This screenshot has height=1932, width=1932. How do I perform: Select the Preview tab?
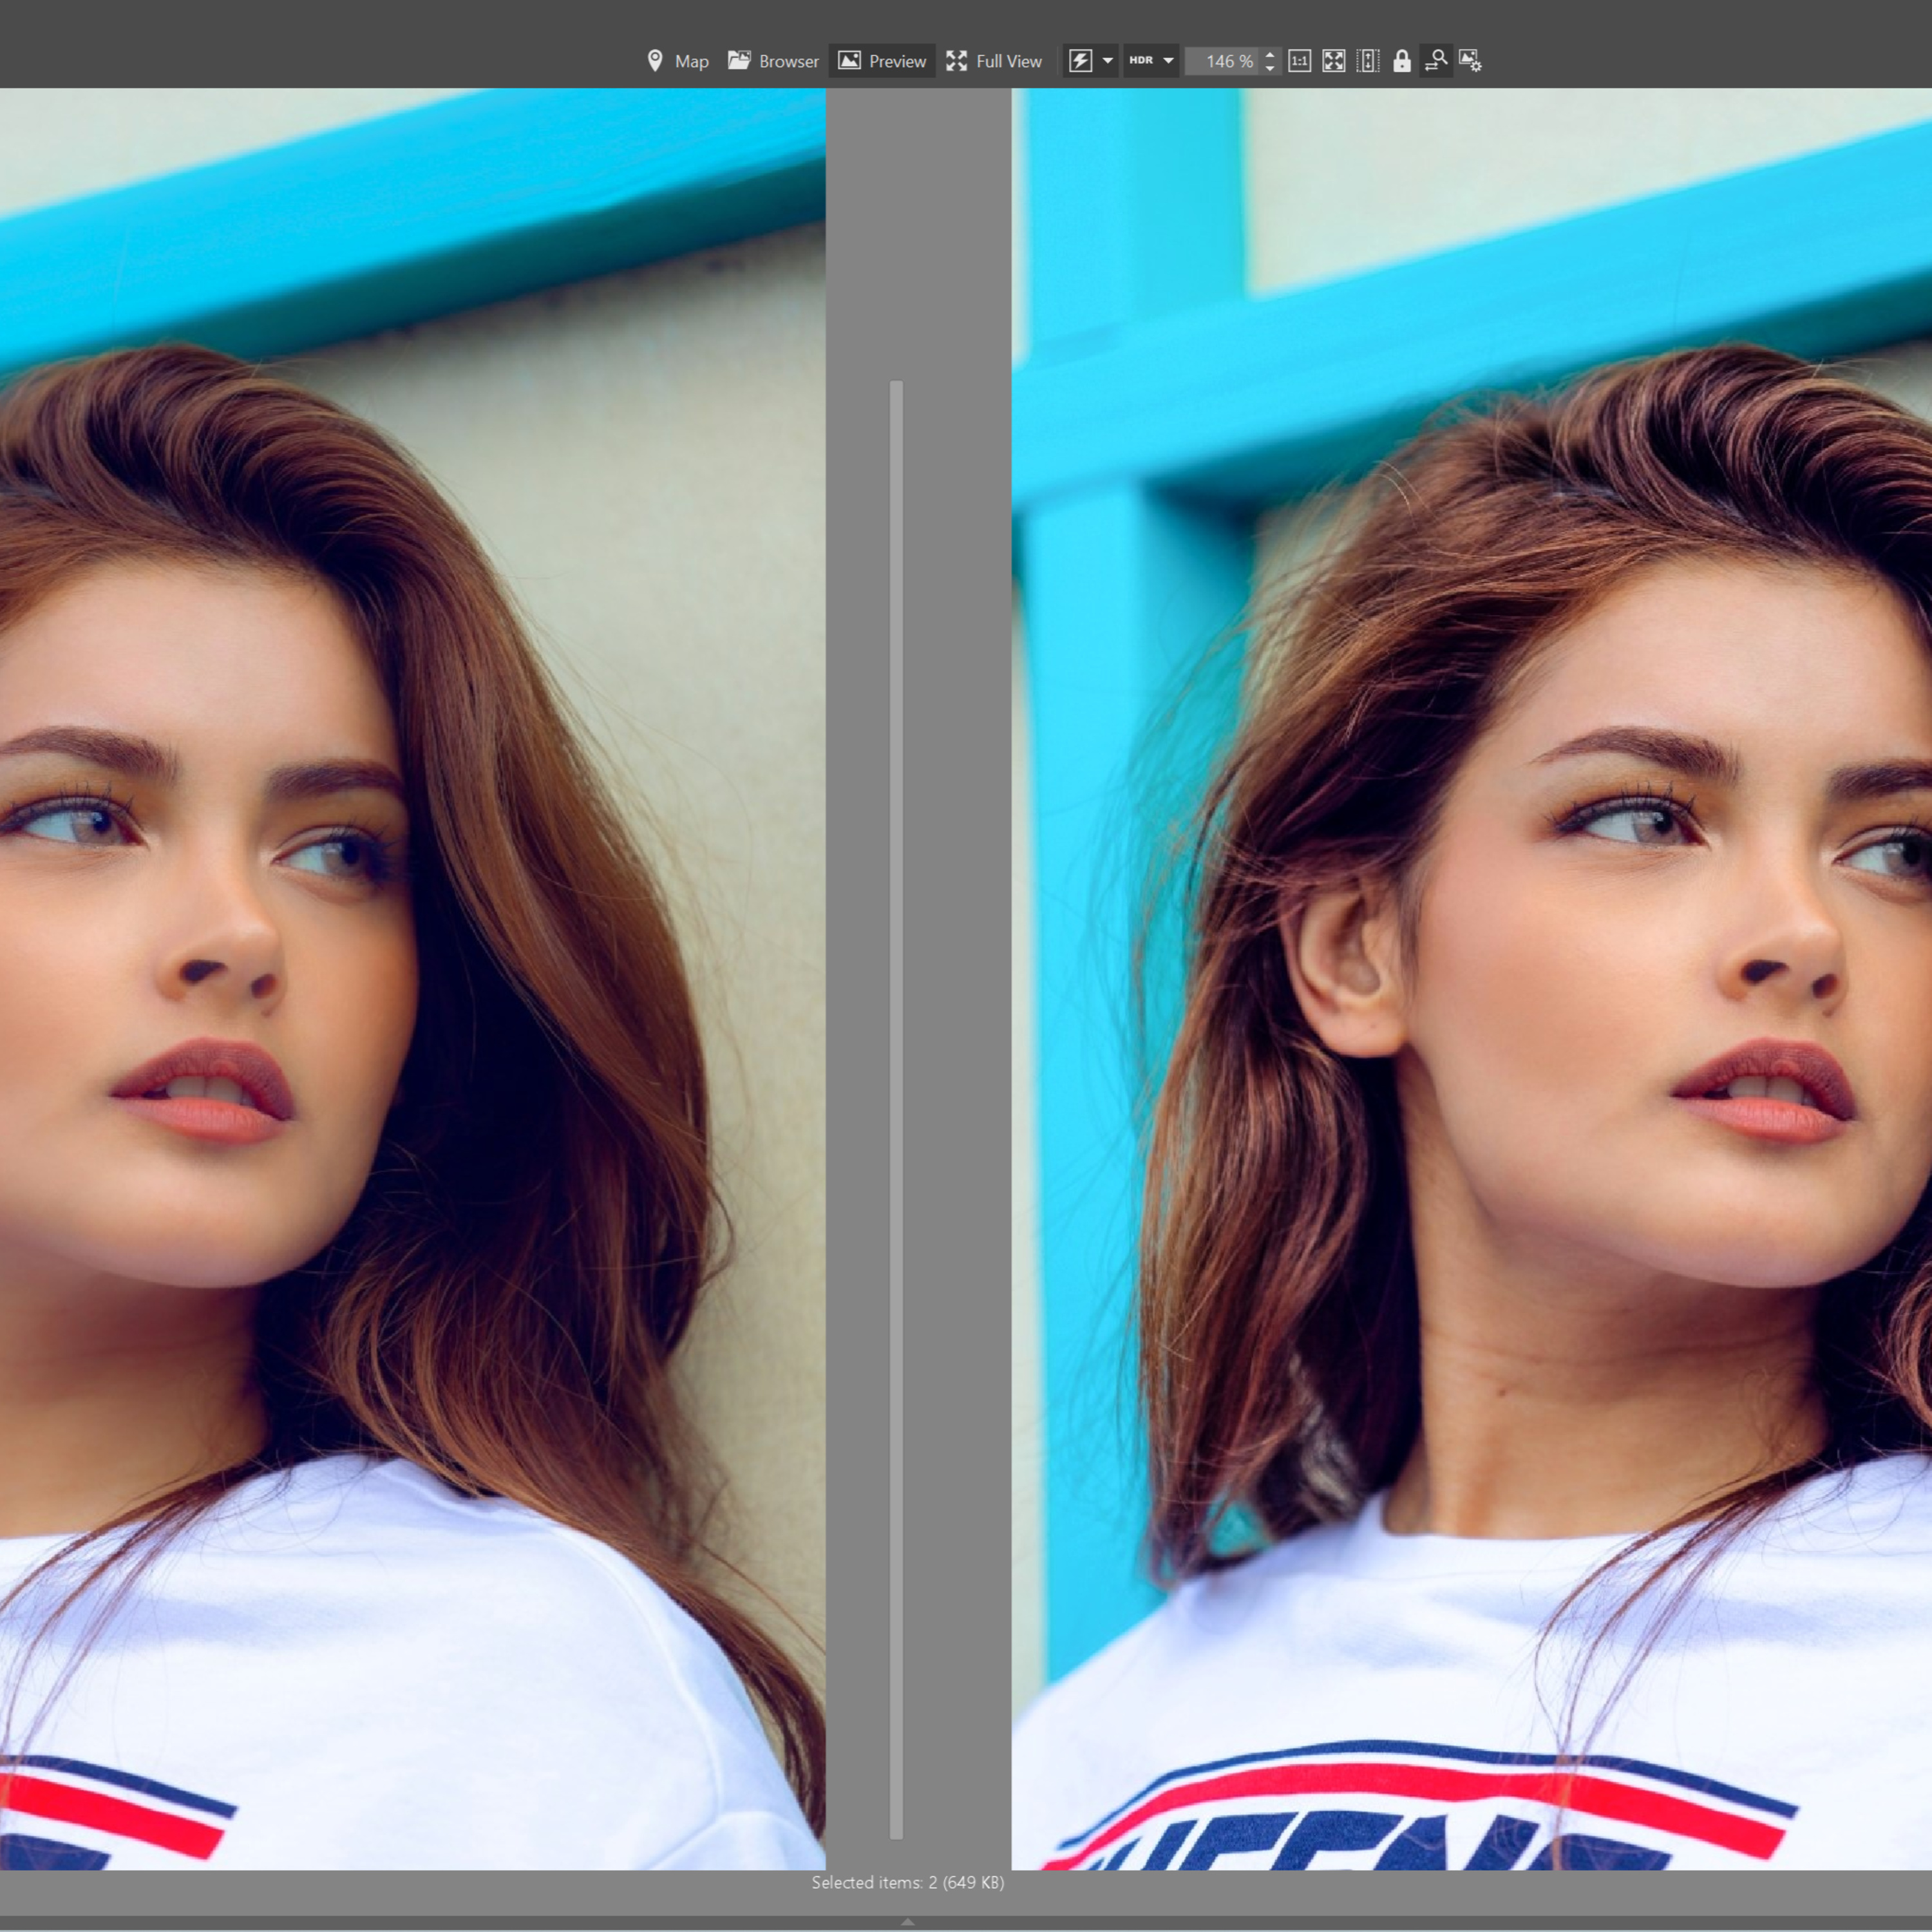tap(882, 61)
